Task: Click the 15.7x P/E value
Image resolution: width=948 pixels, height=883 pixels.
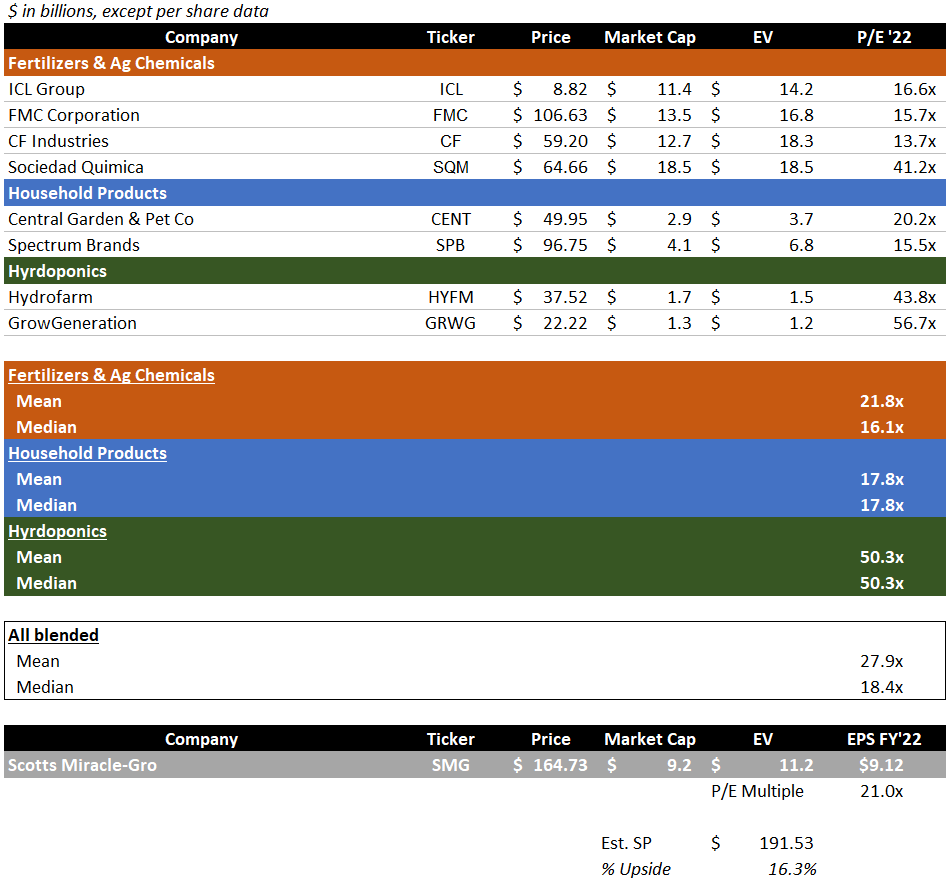Action: click(915, 115)
